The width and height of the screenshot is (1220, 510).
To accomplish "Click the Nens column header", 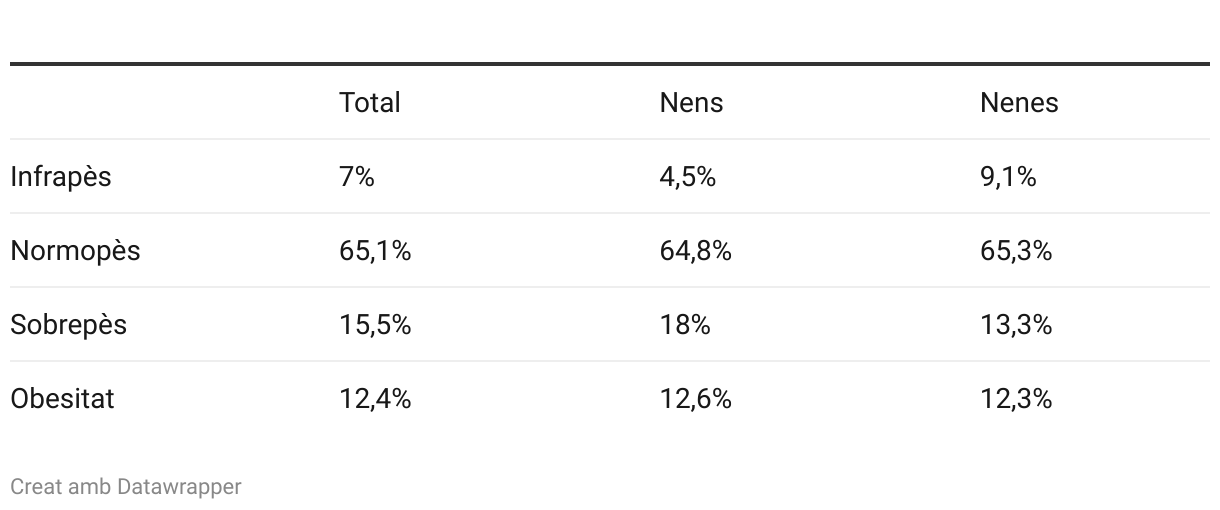I will coord(691,103).
